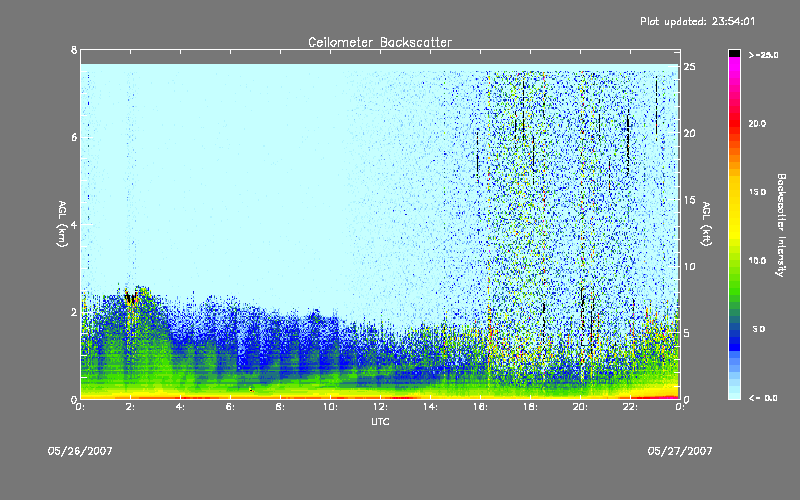Click the 'Ceilometer Backscatter' plot title
The height and width of the screenshot is (500, 800).
tap(380, 42)
